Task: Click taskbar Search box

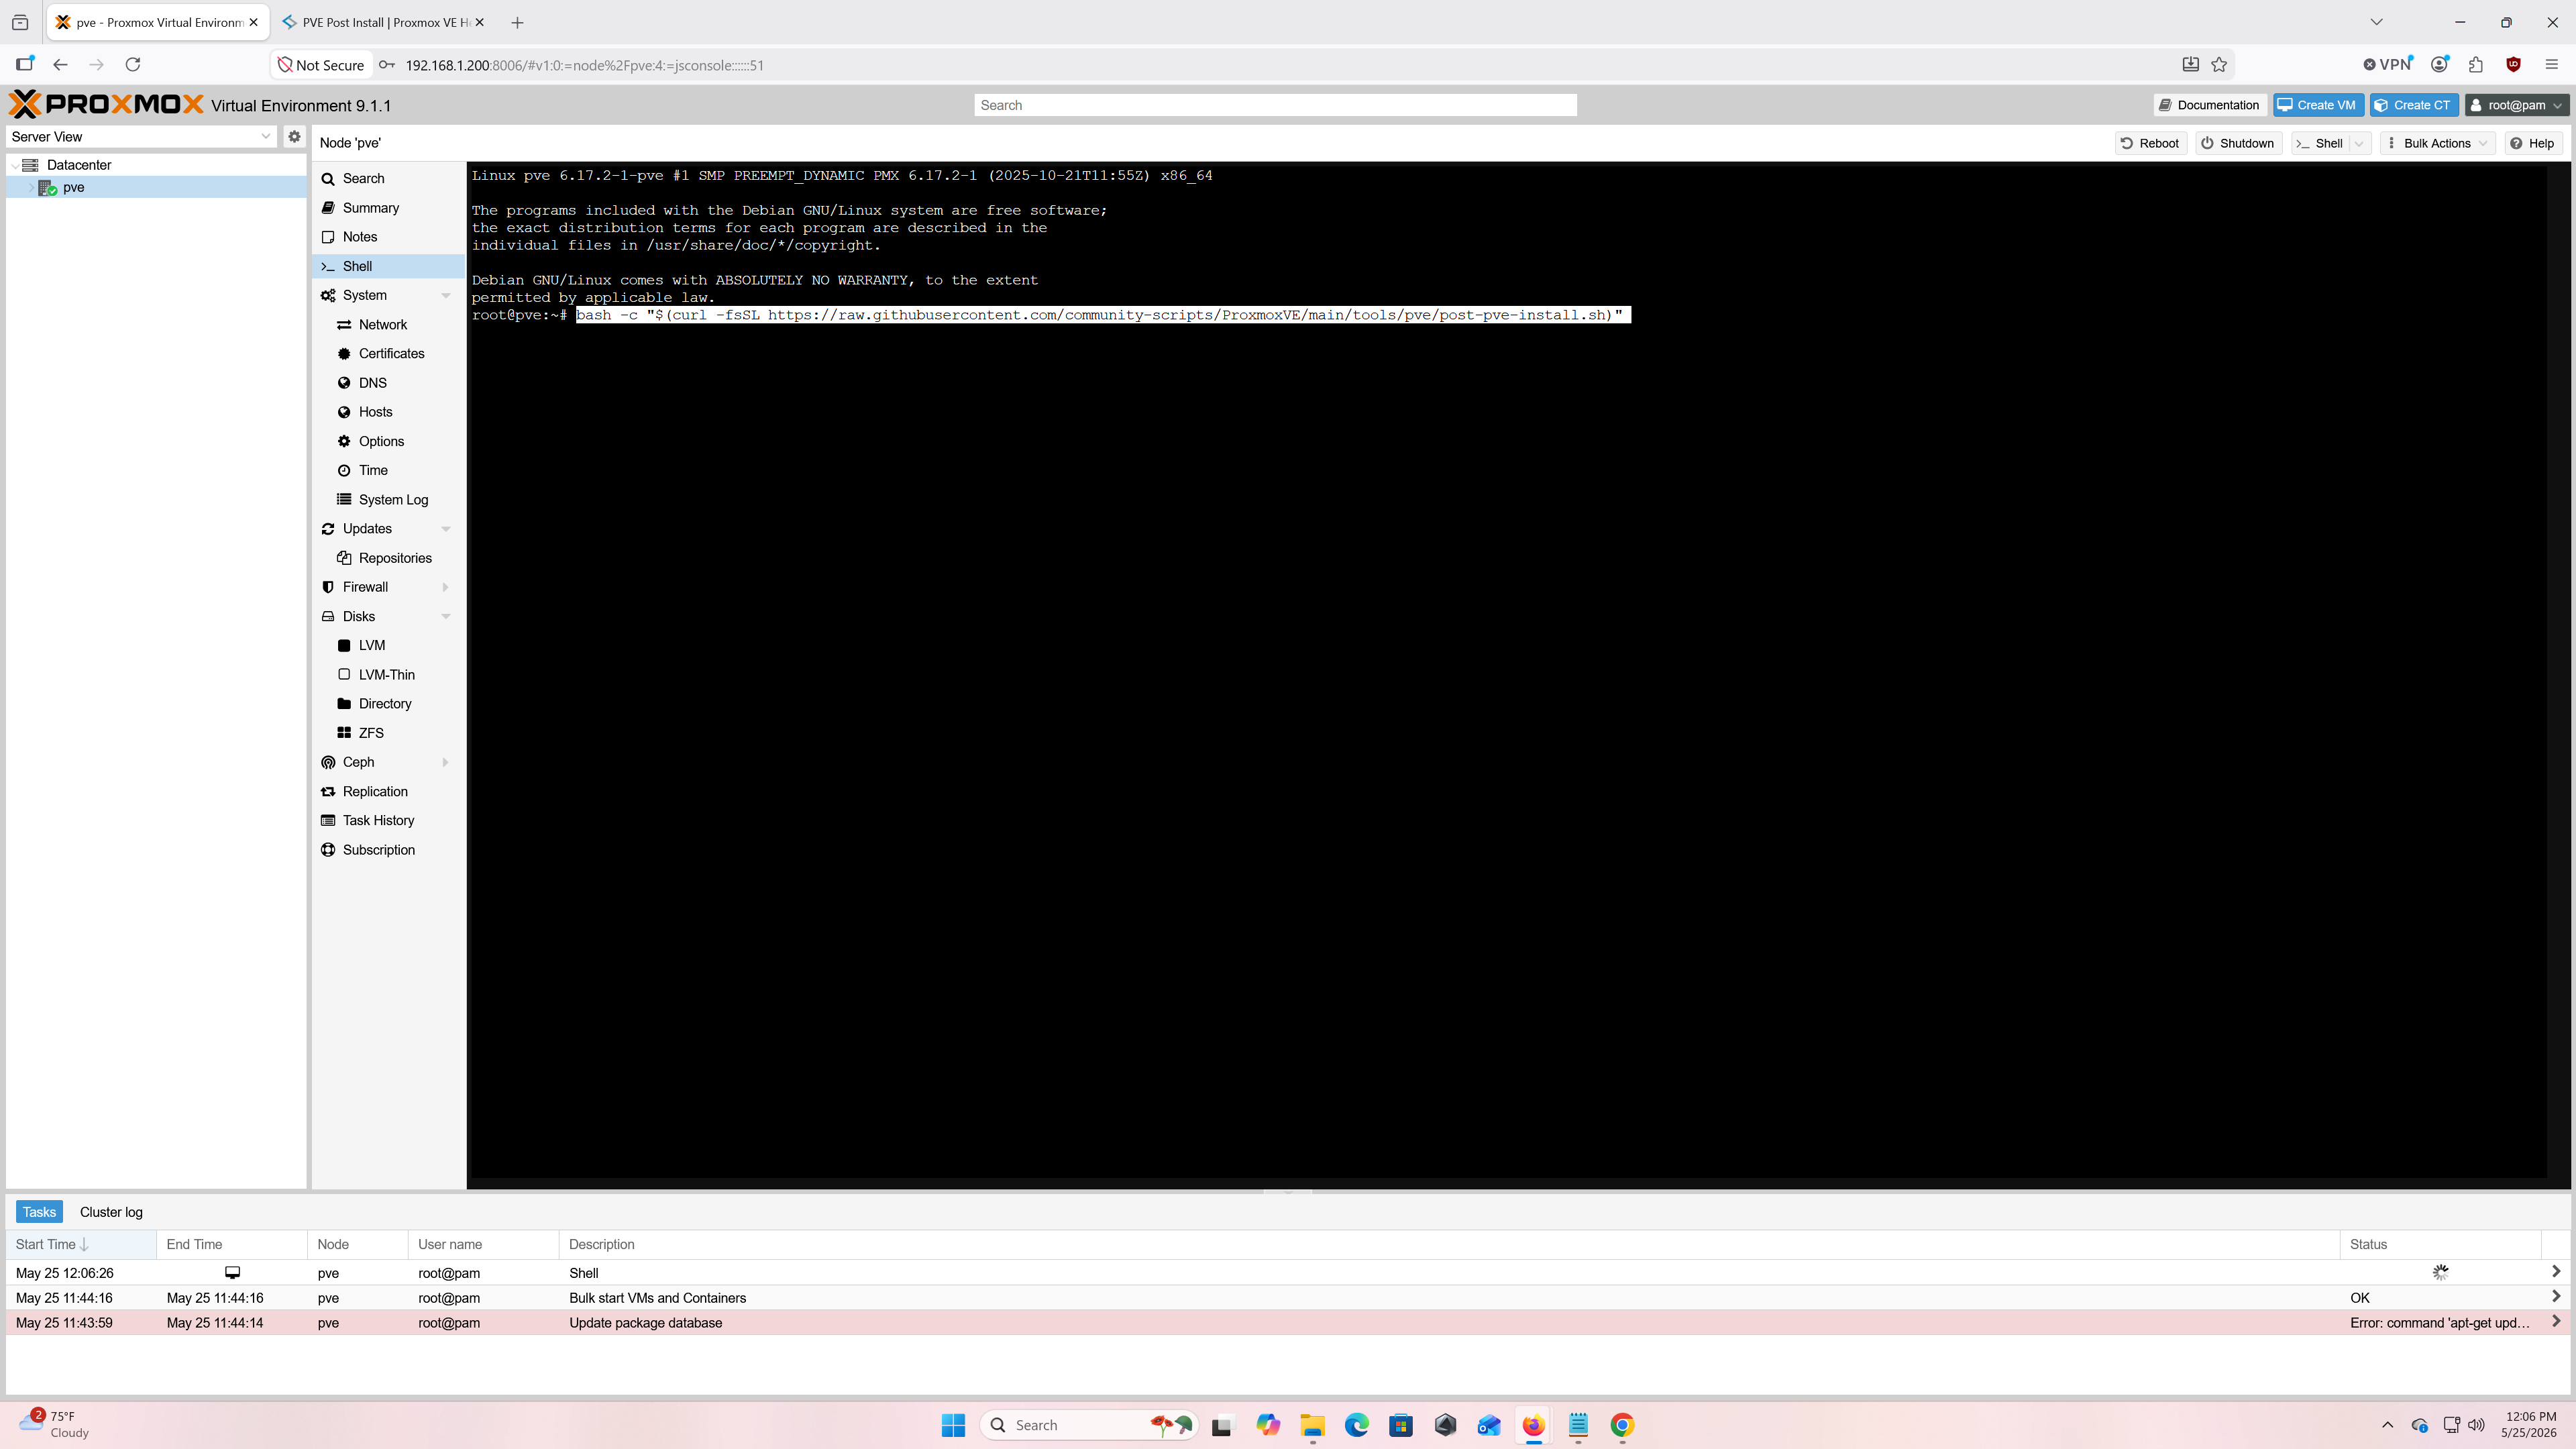Action: [x=1090, y=1425]
